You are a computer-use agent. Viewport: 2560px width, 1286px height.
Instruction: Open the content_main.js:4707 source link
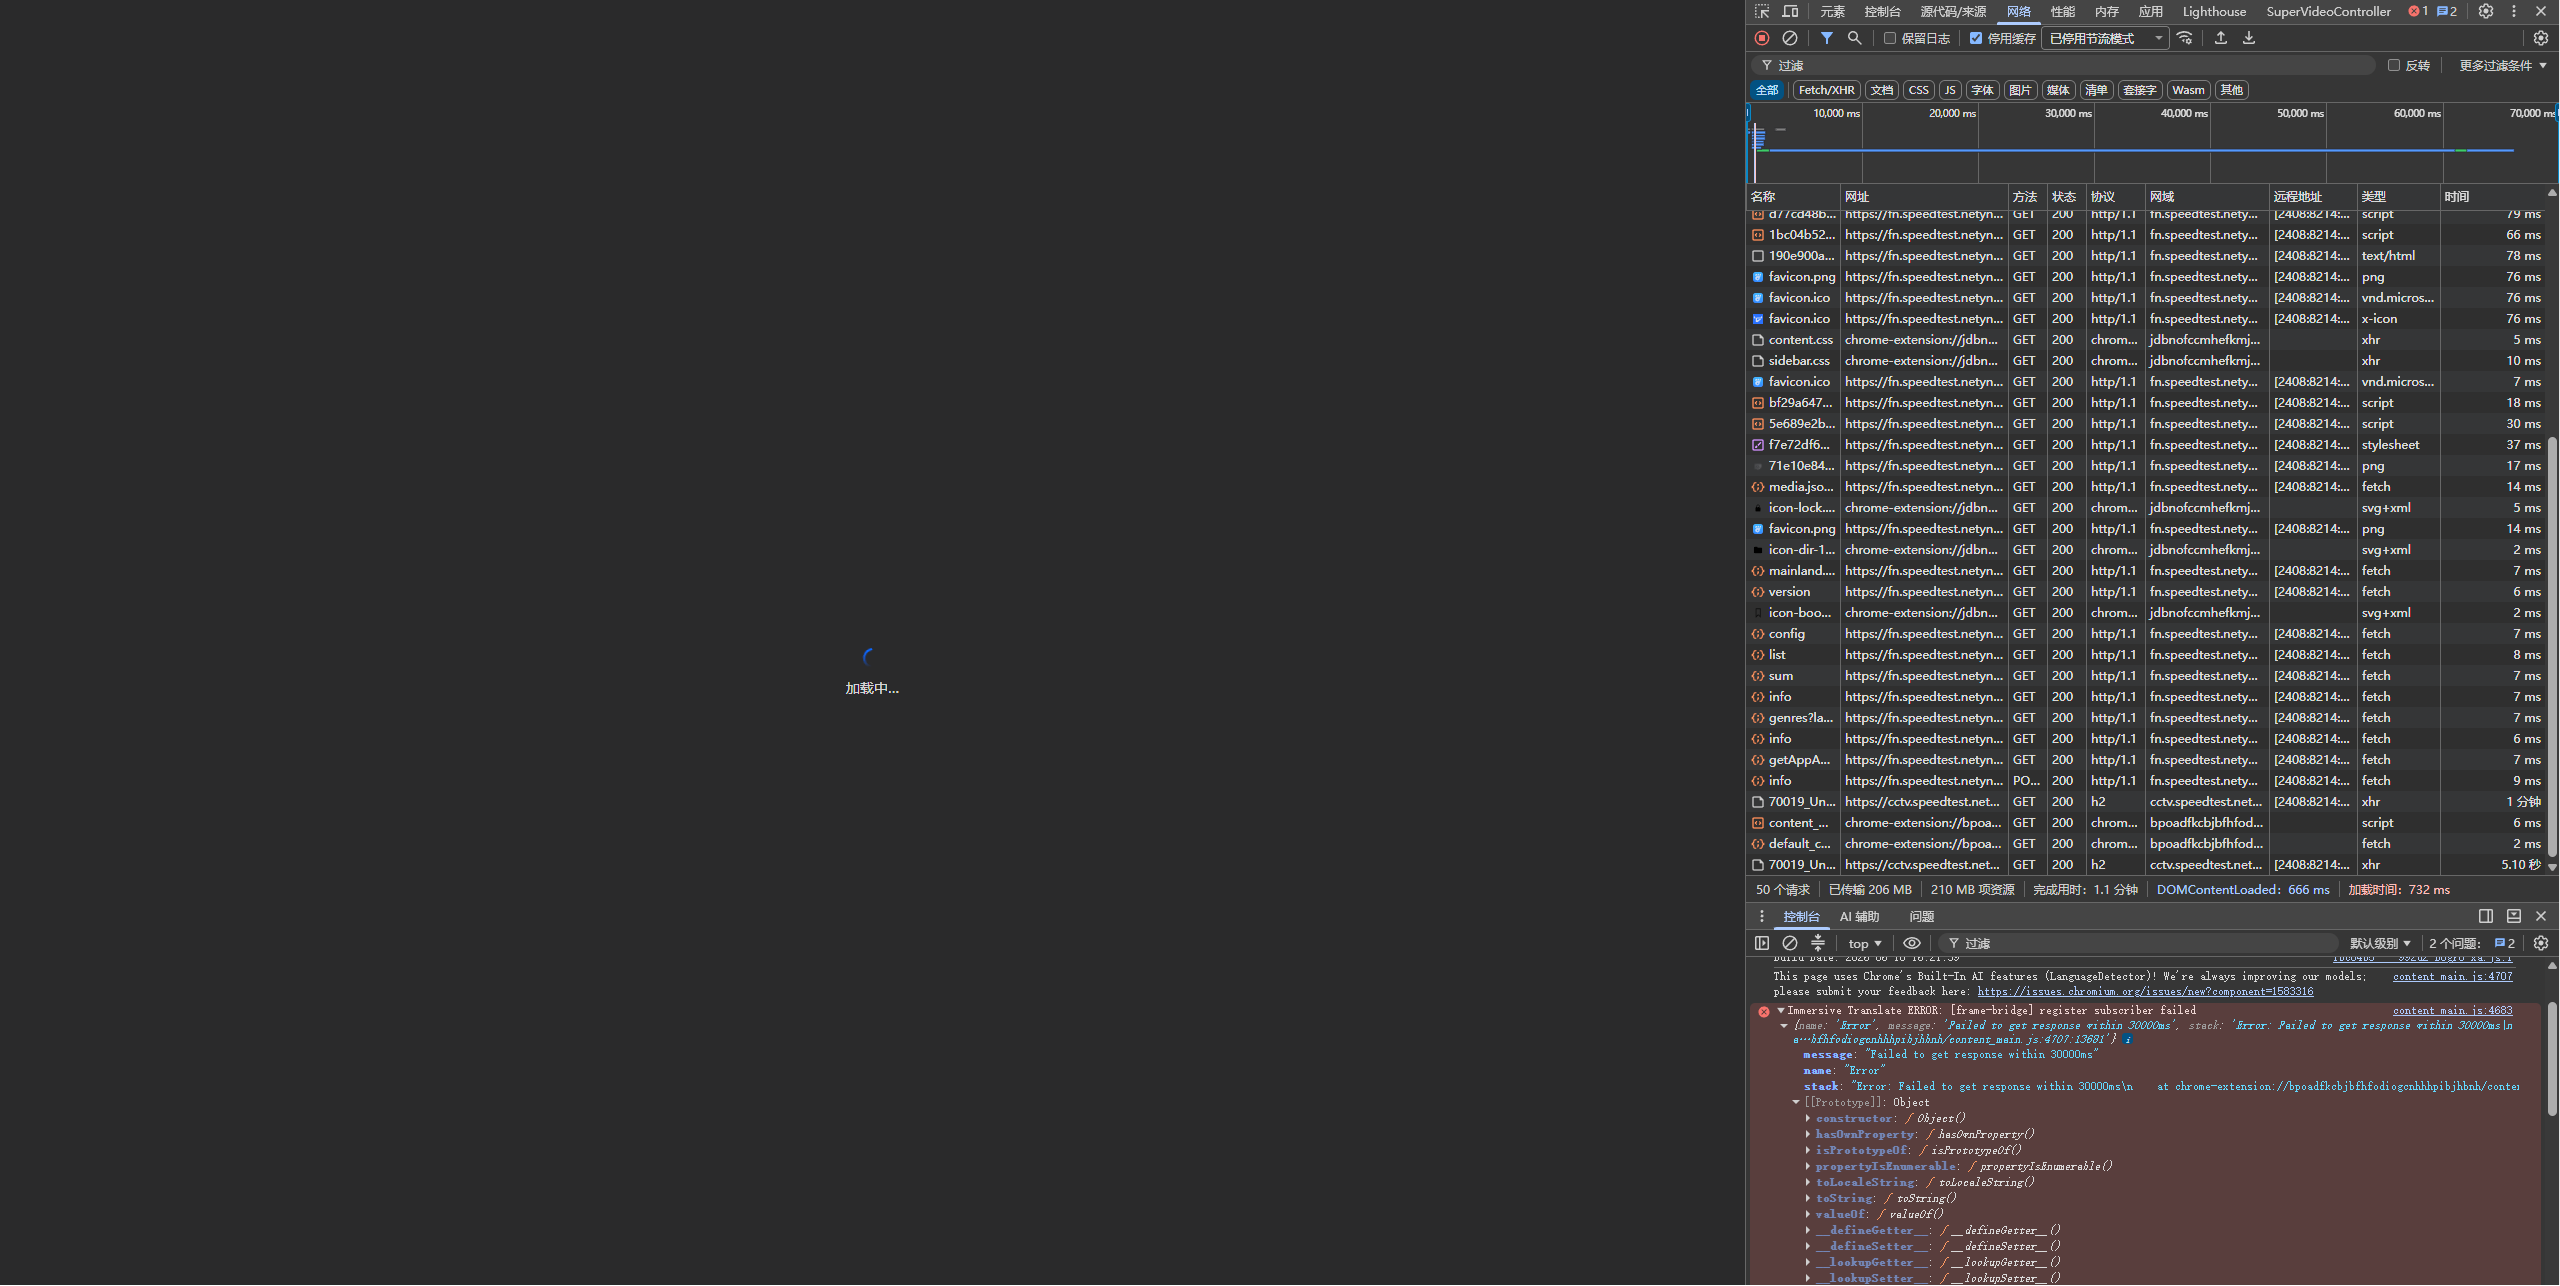click(2452, 976)
